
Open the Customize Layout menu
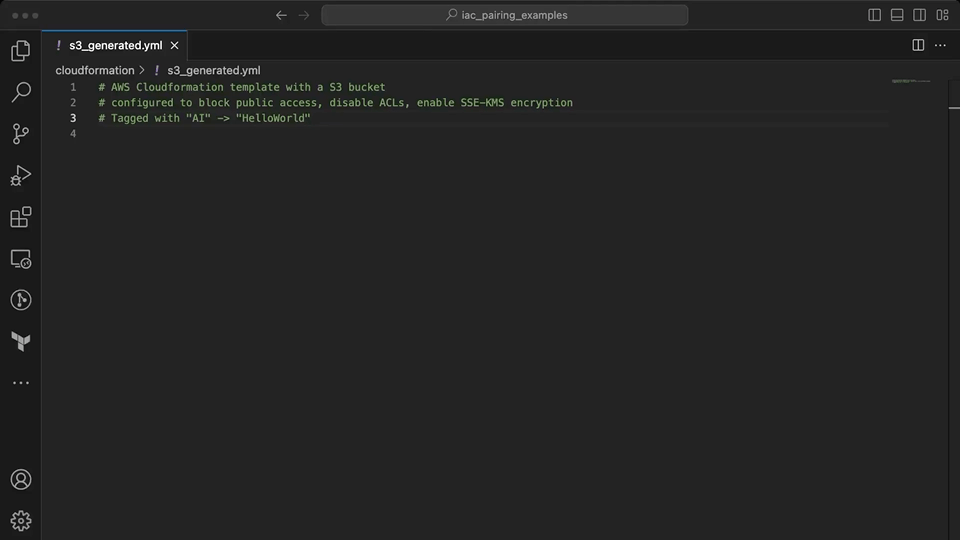coord(942,15)
